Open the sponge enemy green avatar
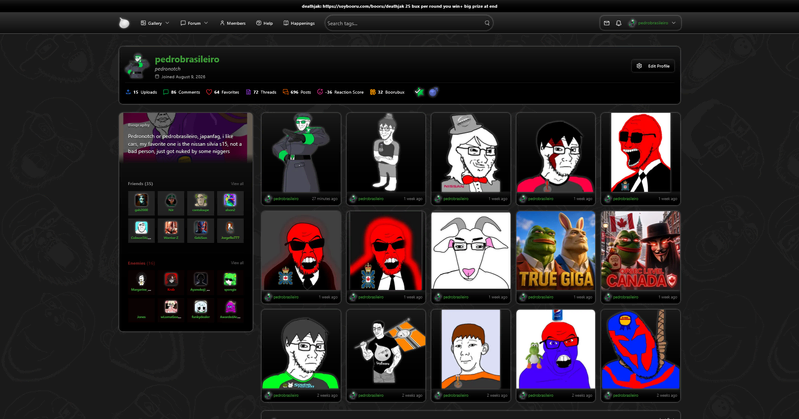Viewport: 799px width, 419px height. pos(230,279)
